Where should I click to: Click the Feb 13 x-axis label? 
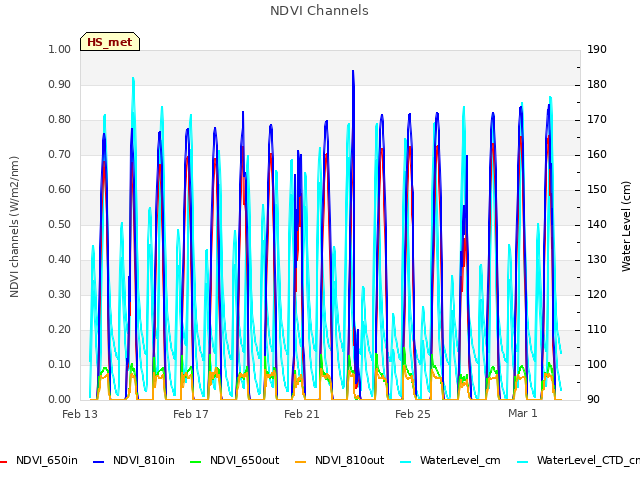click(80, 414)
